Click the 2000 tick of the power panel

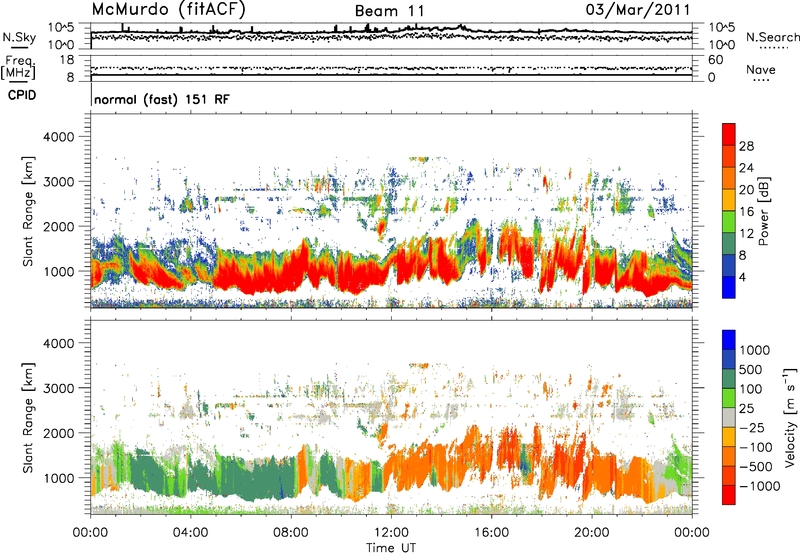59,226
